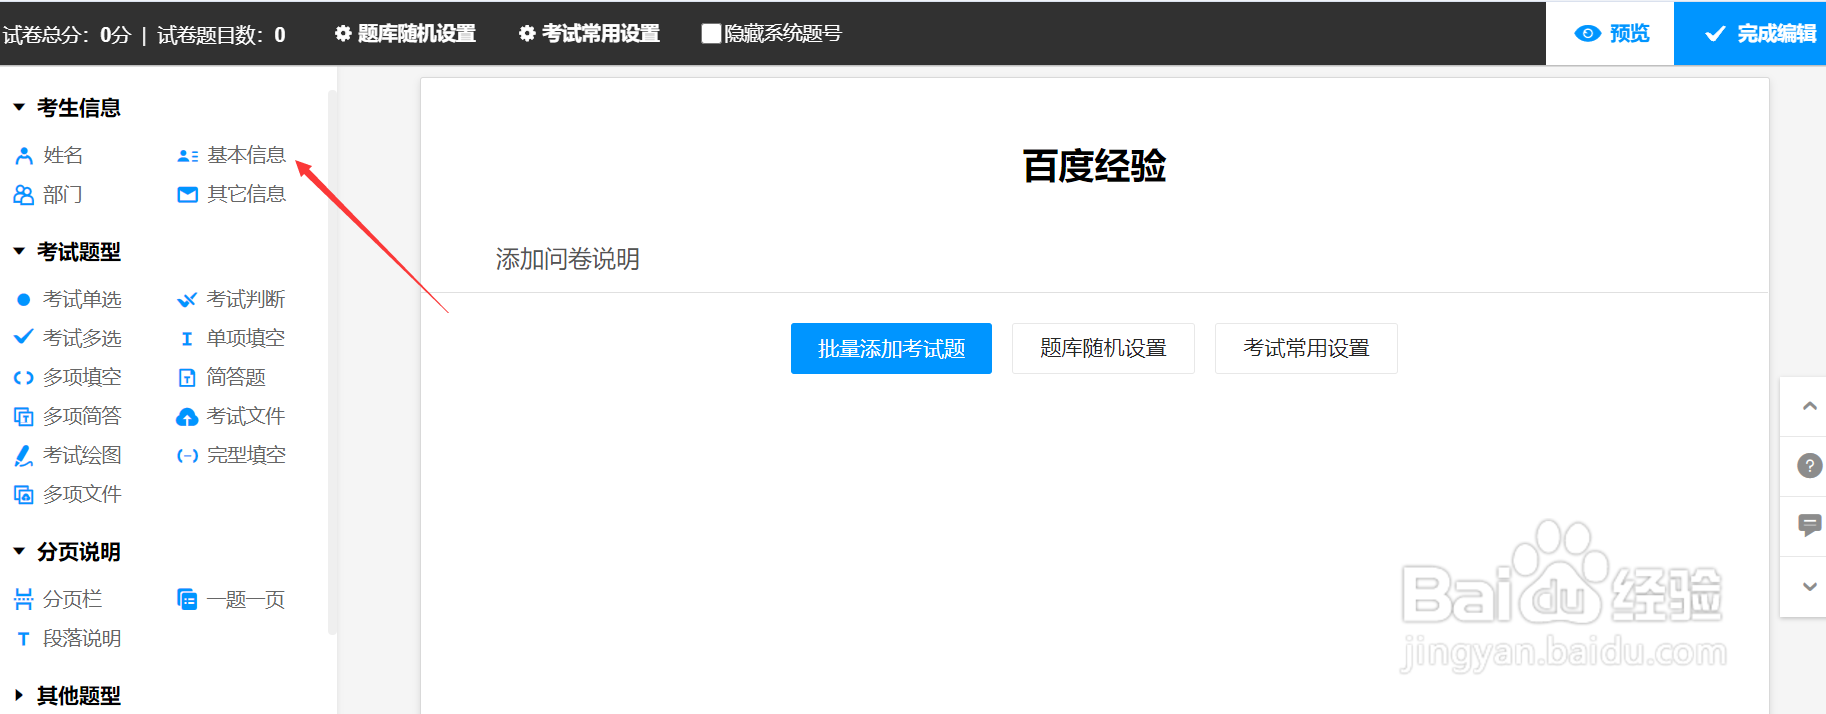Click the blue 批量添加考试题 button
Viewport: 1826px width, 714px height.
tap(891, 348)
